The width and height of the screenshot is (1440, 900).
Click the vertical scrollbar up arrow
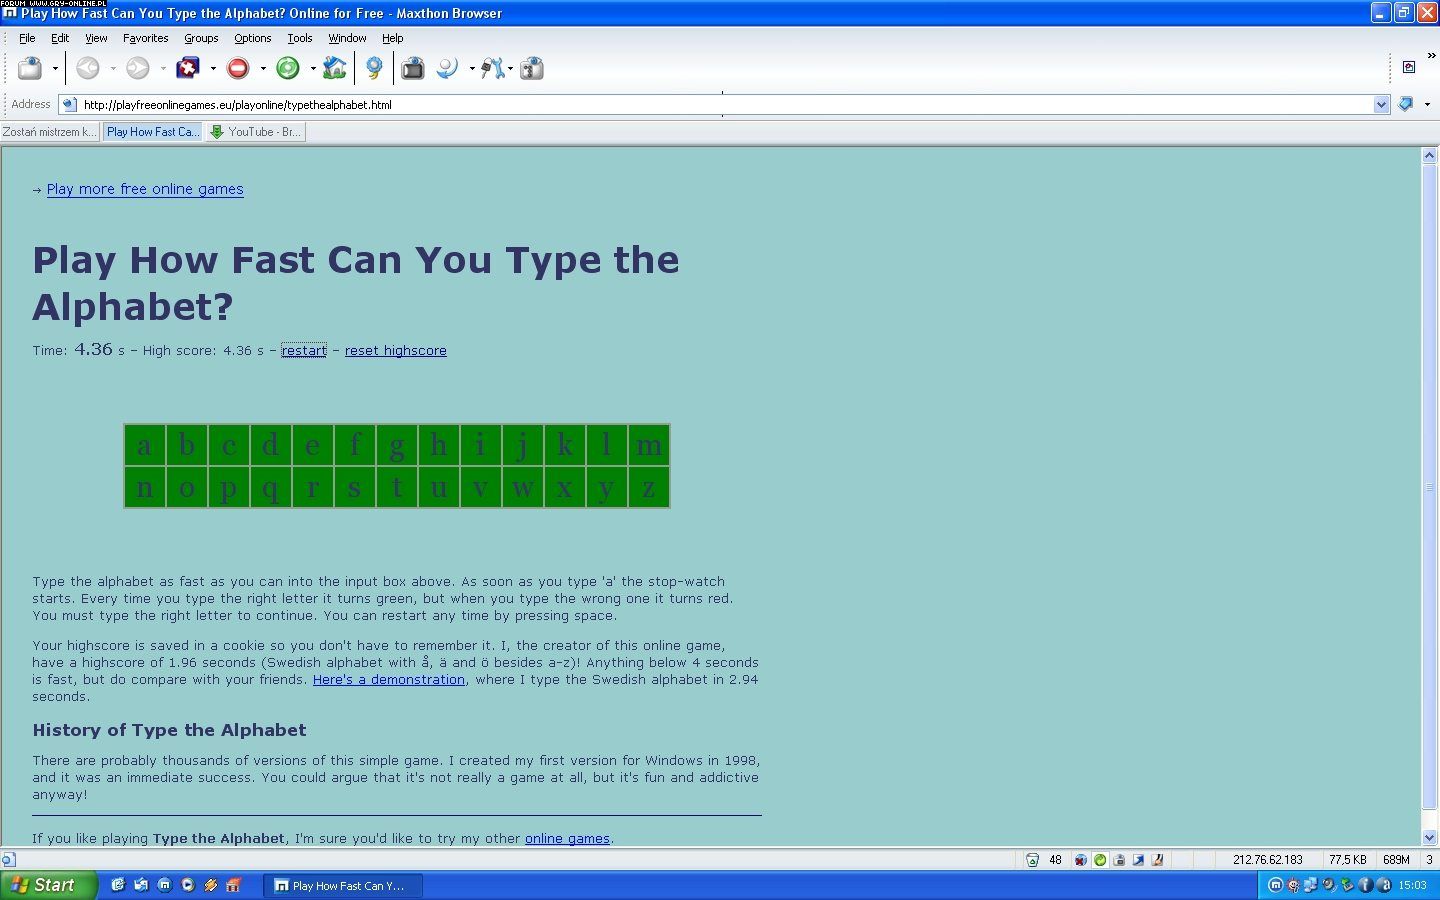1429,155
